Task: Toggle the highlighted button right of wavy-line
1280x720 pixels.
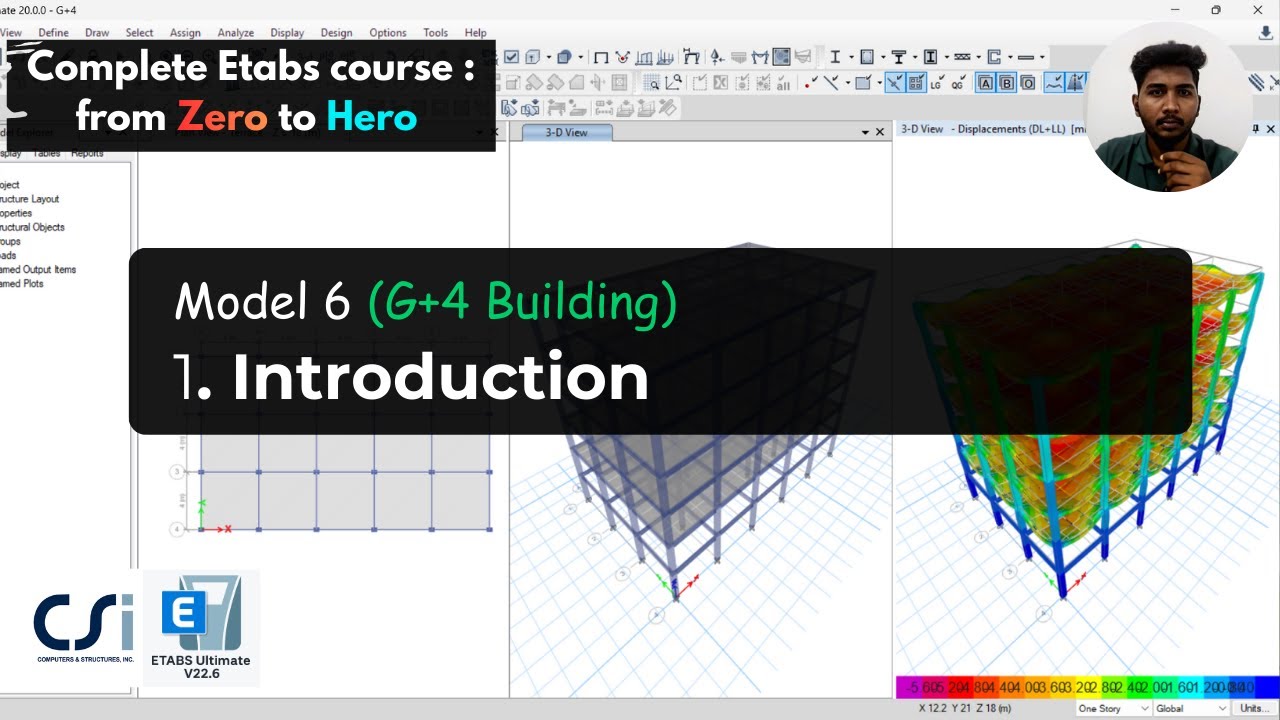Action: [x=1076, y=83]
